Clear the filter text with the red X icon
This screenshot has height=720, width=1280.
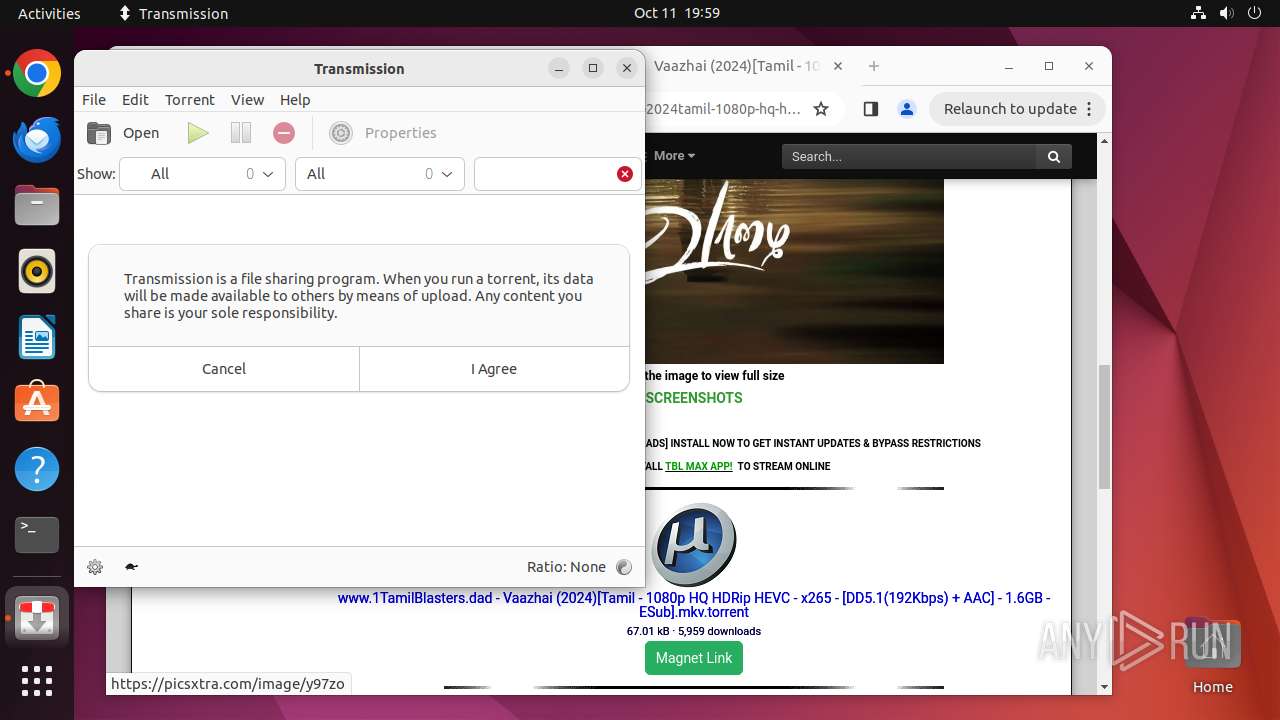pos(625,174)
